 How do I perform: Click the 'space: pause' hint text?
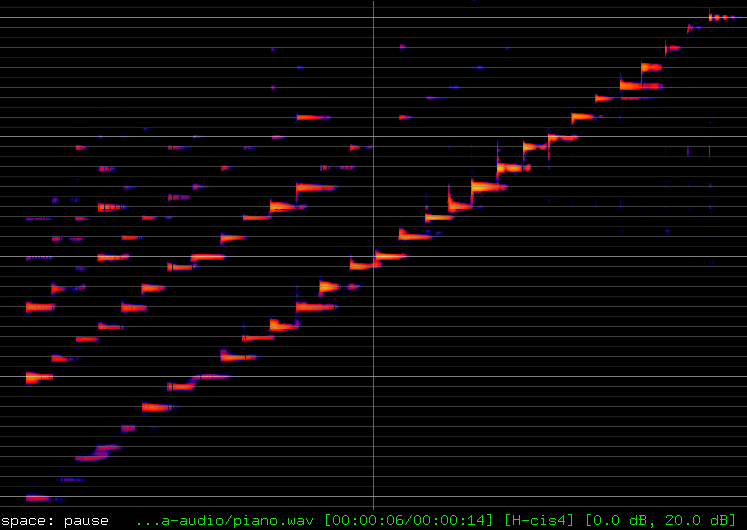pyautogui.click(x=55, y=521)
